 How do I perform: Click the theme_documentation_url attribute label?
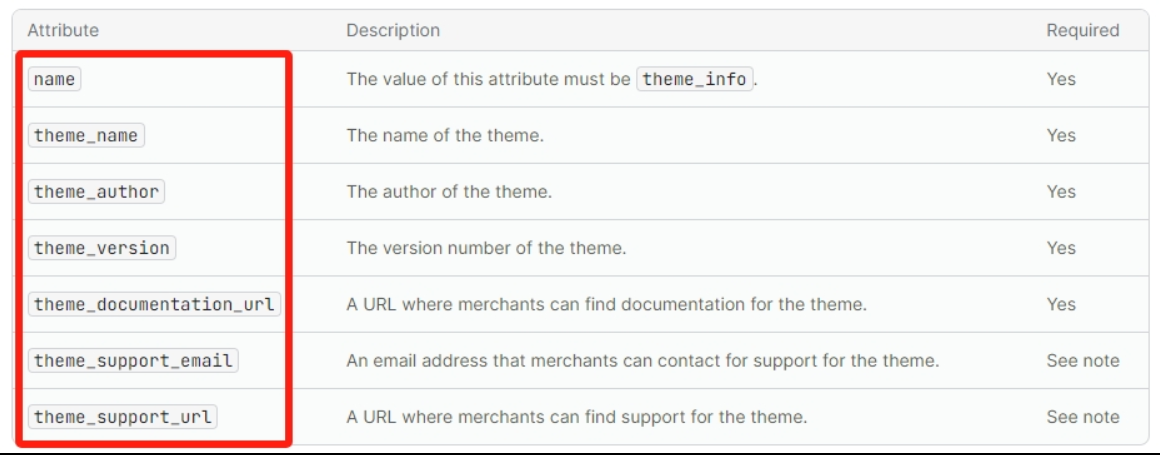click(155, 304)
